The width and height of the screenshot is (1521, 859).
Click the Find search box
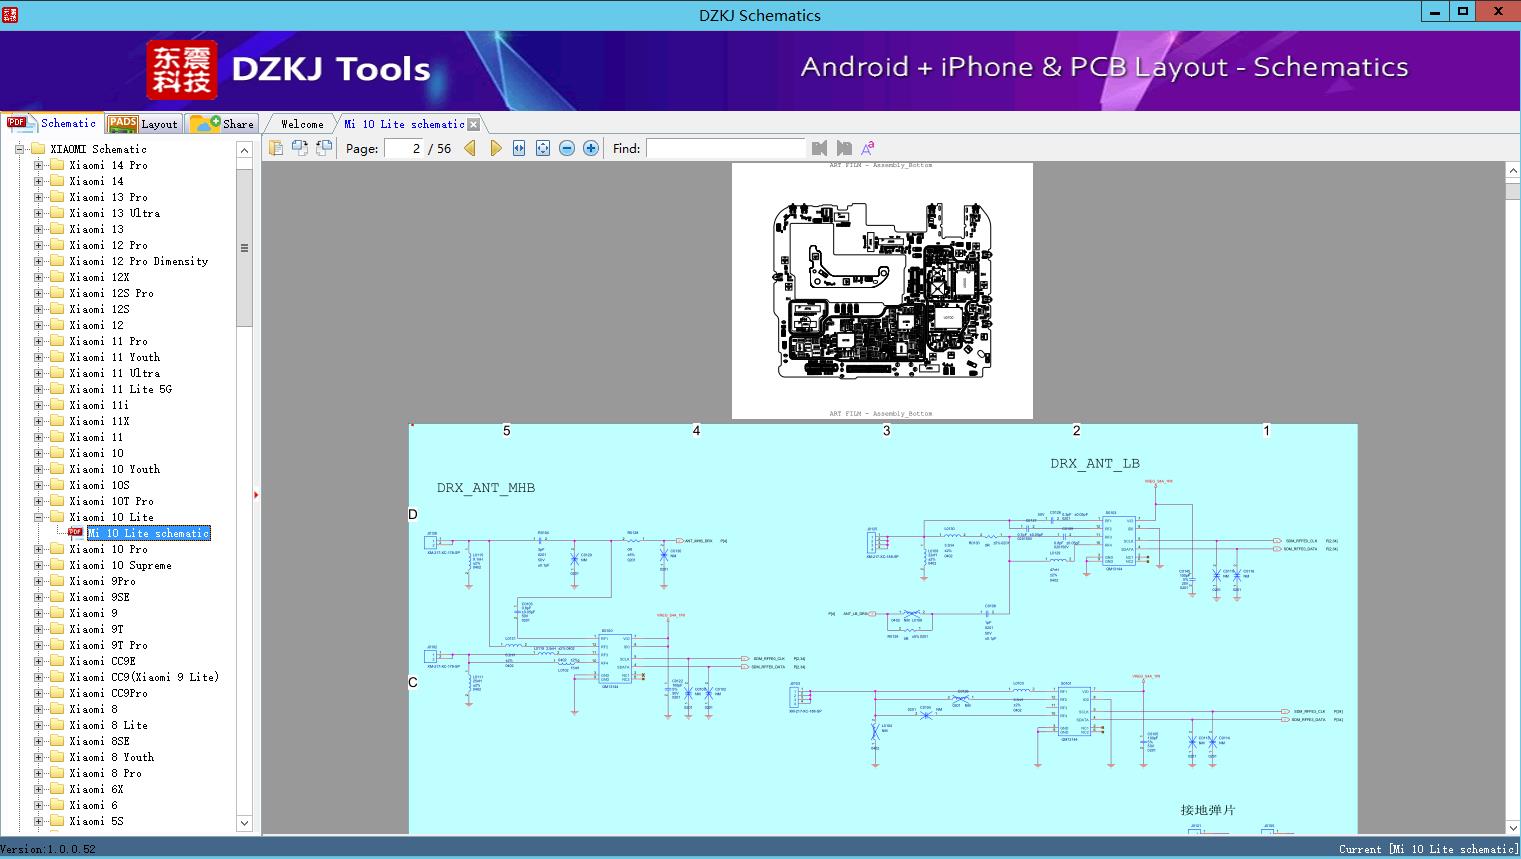pyautogui.click(x=726, y=148)
